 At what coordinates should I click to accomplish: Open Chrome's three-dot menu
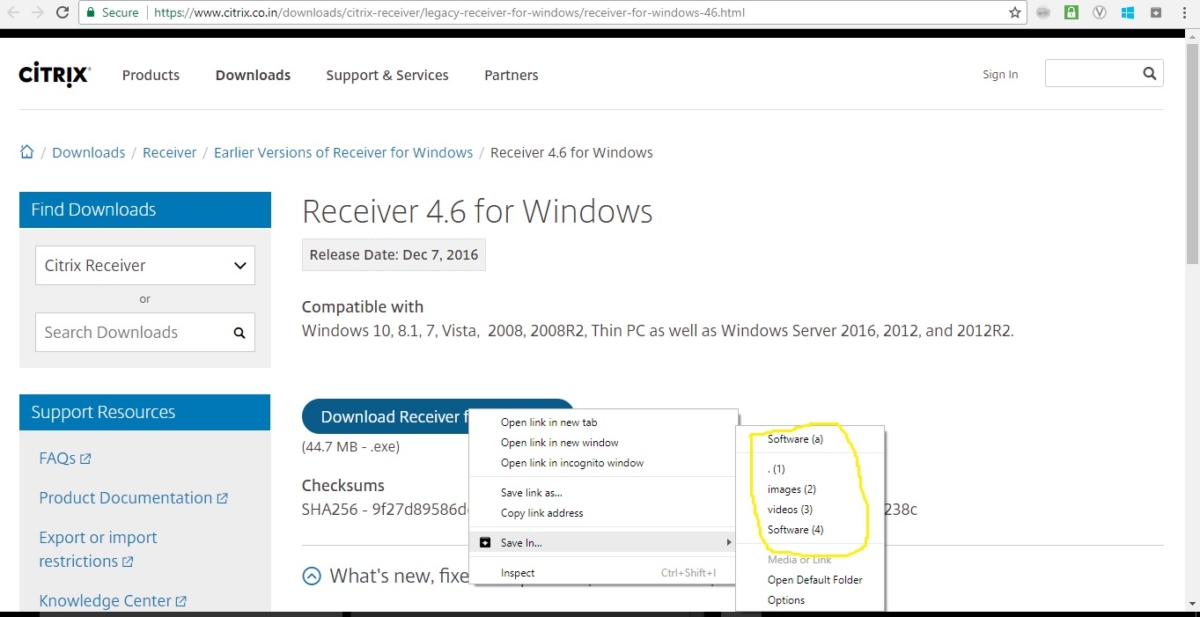pos(1184,13)
